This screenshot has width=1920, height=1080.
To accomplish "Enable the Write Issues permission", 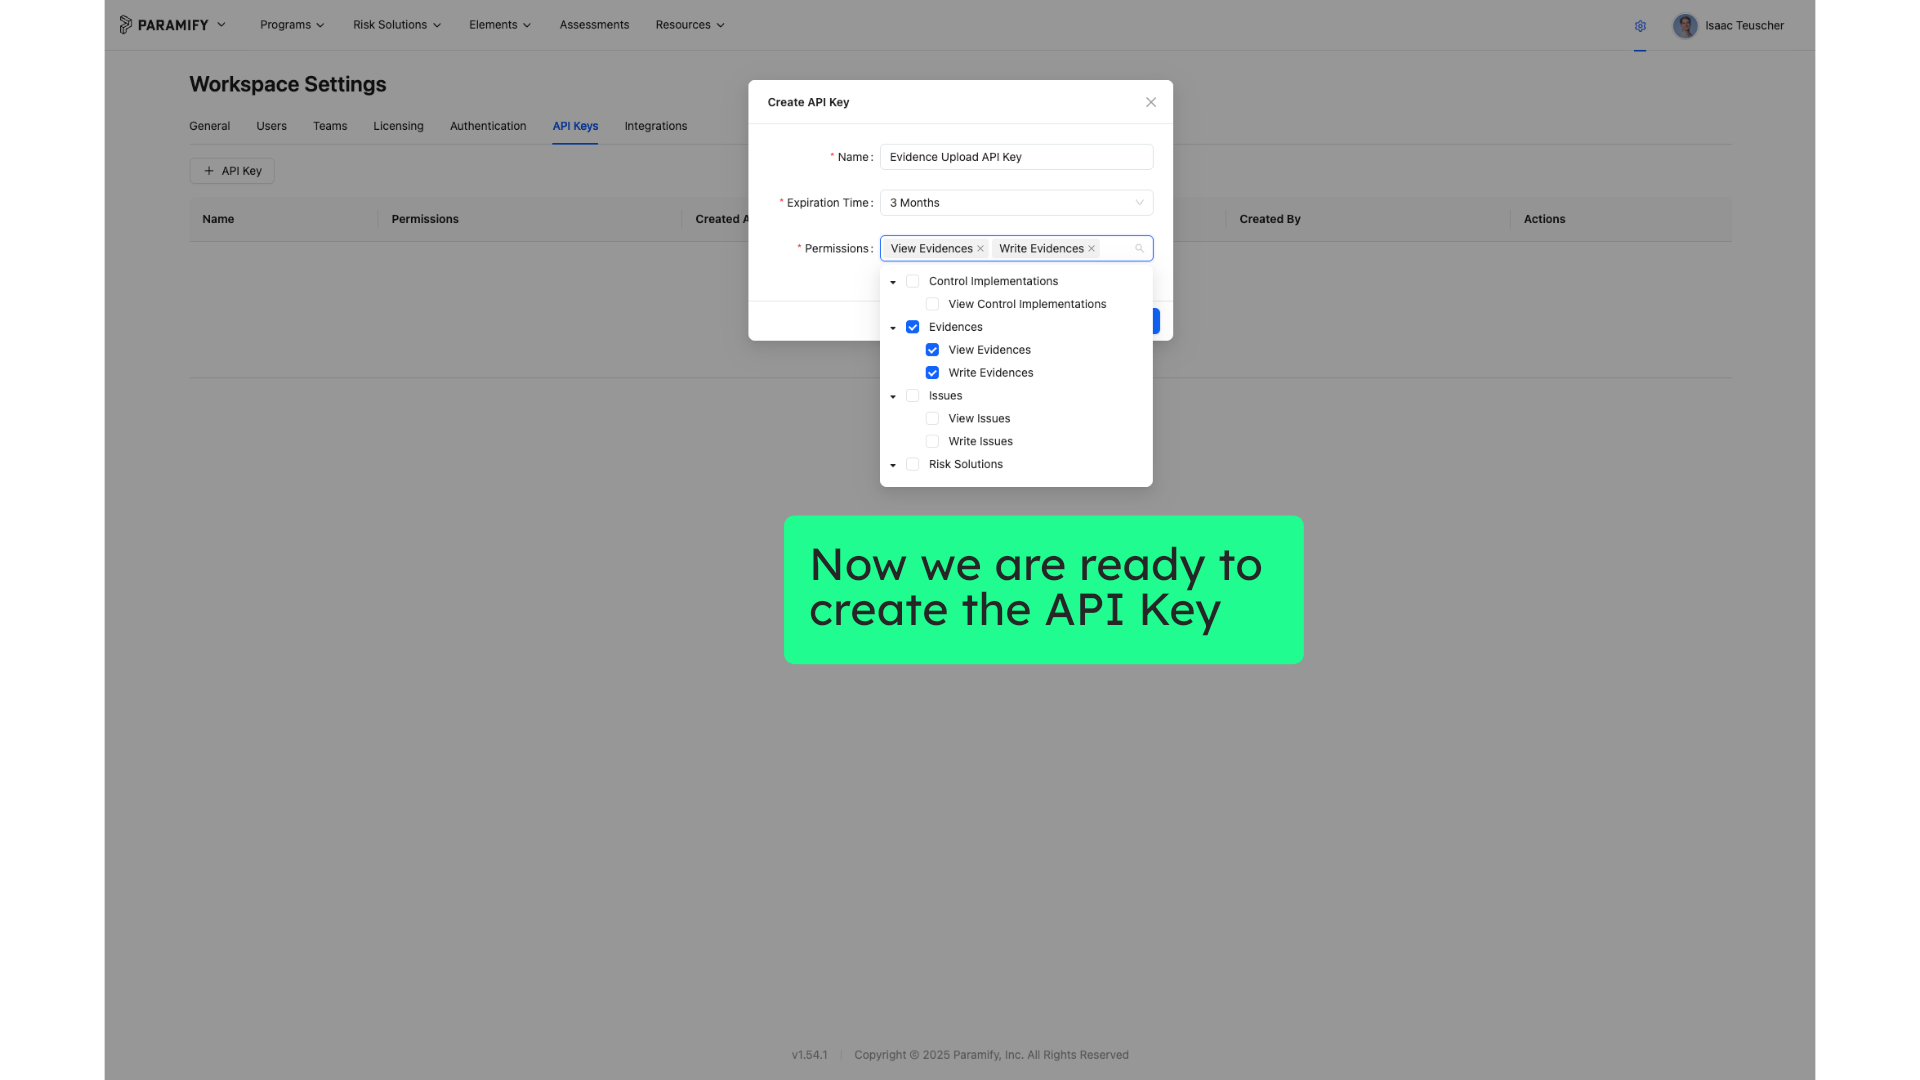I will click(932, 442).
